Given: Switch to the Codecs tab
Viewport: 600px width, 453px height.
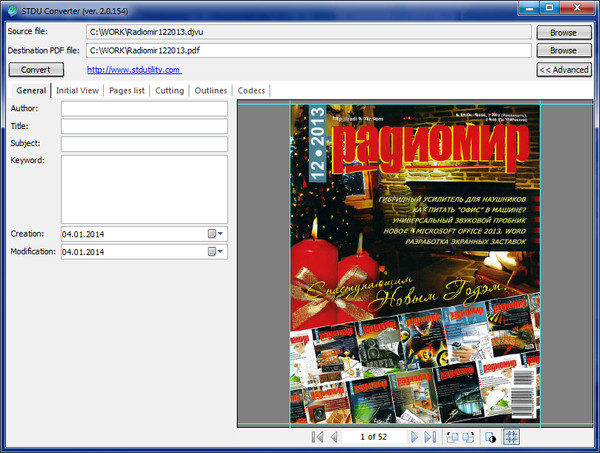Looking at the screenshot, I should 252,91.
